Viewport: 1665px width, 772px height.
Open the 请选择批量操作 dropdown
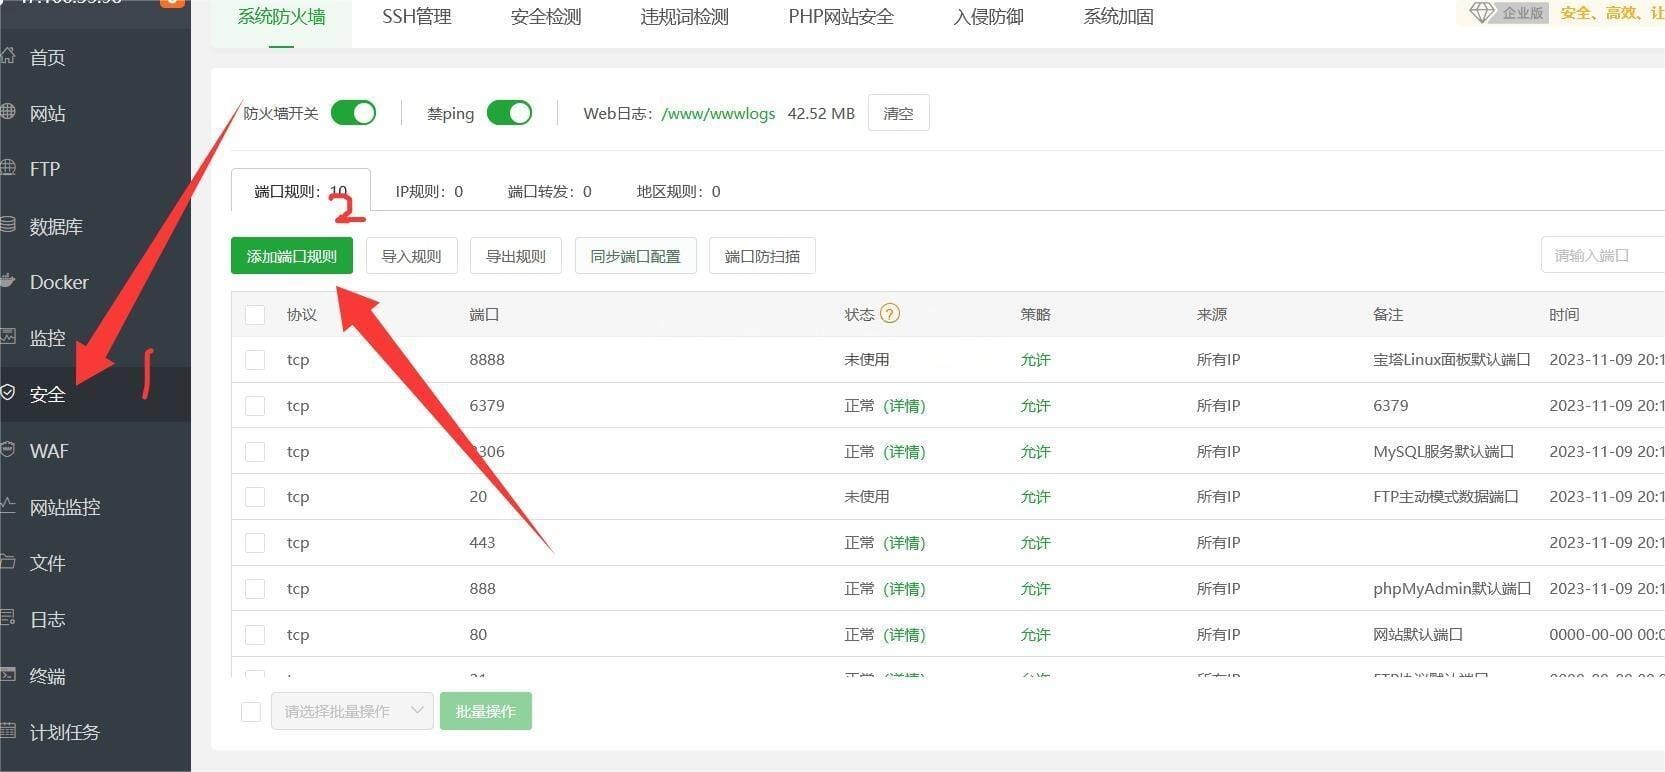352,711
